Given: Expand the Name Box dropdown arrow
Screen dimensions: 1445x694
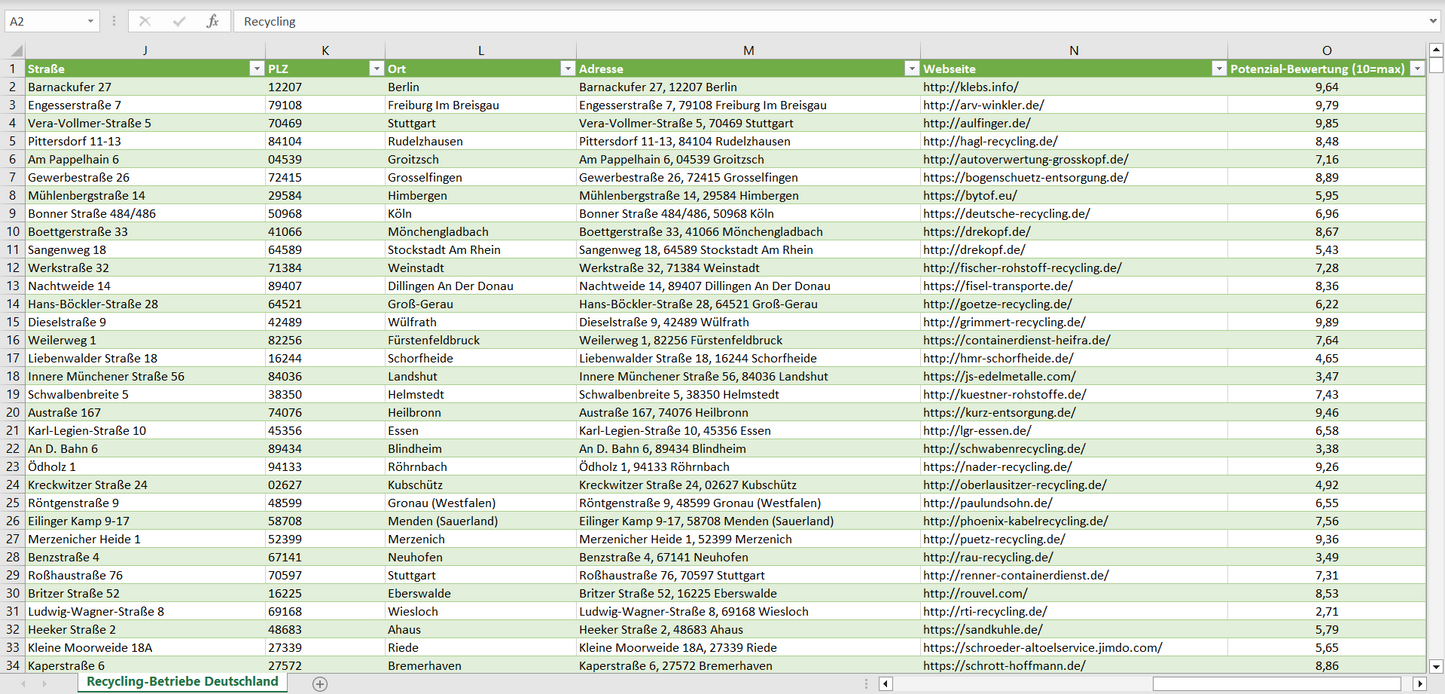Looking at the screenshot, I should click(x=90, y=21).
